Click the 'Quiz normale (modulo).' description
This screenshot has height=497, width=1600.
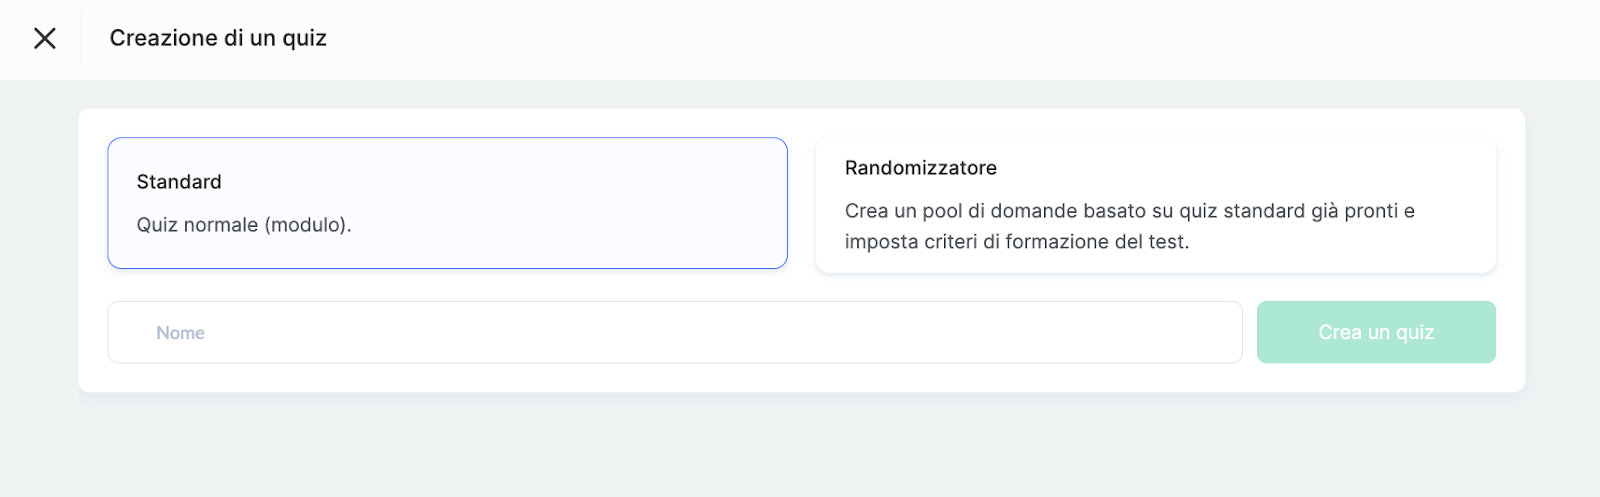[x=244, y=225]
